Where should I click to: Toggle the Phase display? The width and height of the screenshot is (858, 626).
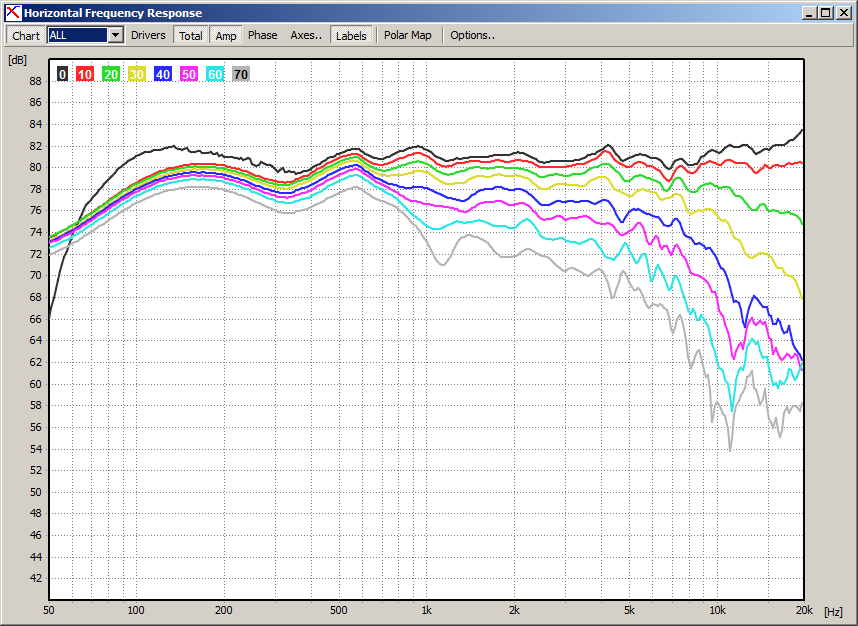click(263, 35)
